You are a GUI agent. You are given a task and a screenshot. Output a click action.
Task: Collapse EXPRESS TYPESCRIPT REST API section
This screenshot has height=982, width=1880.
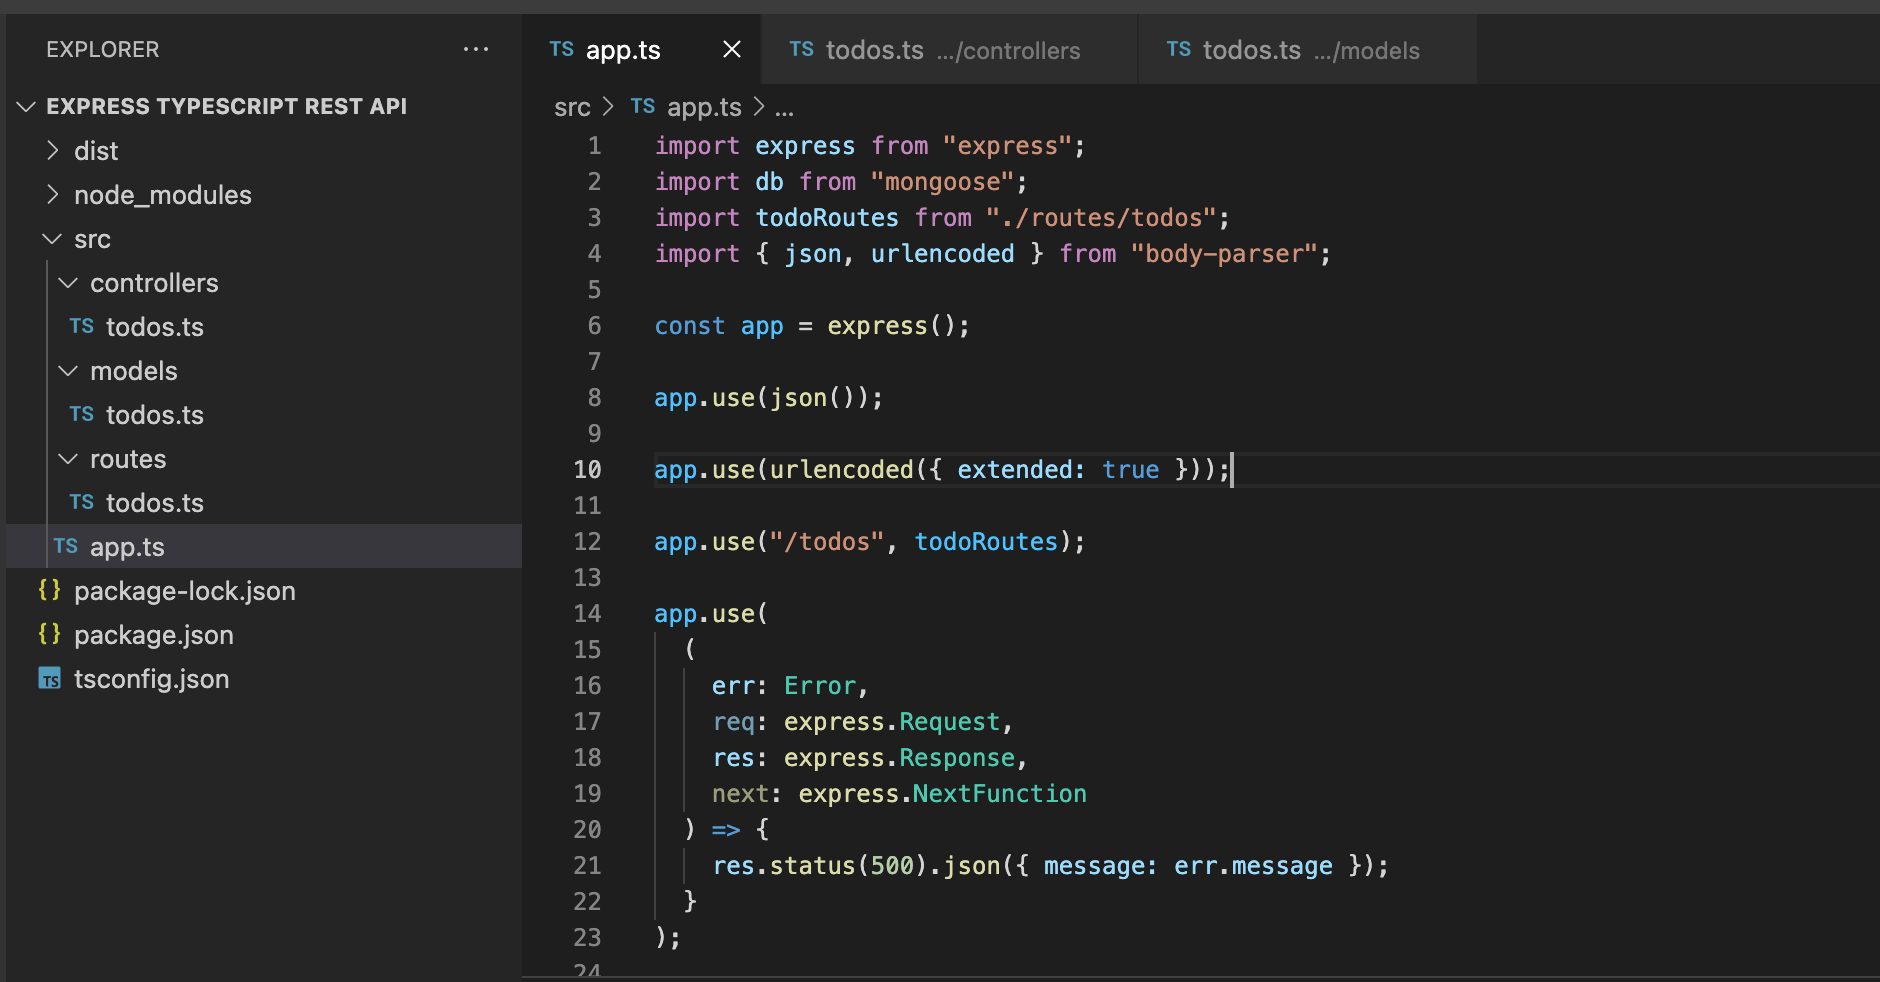pyautogui.click(x=27, y=106)
